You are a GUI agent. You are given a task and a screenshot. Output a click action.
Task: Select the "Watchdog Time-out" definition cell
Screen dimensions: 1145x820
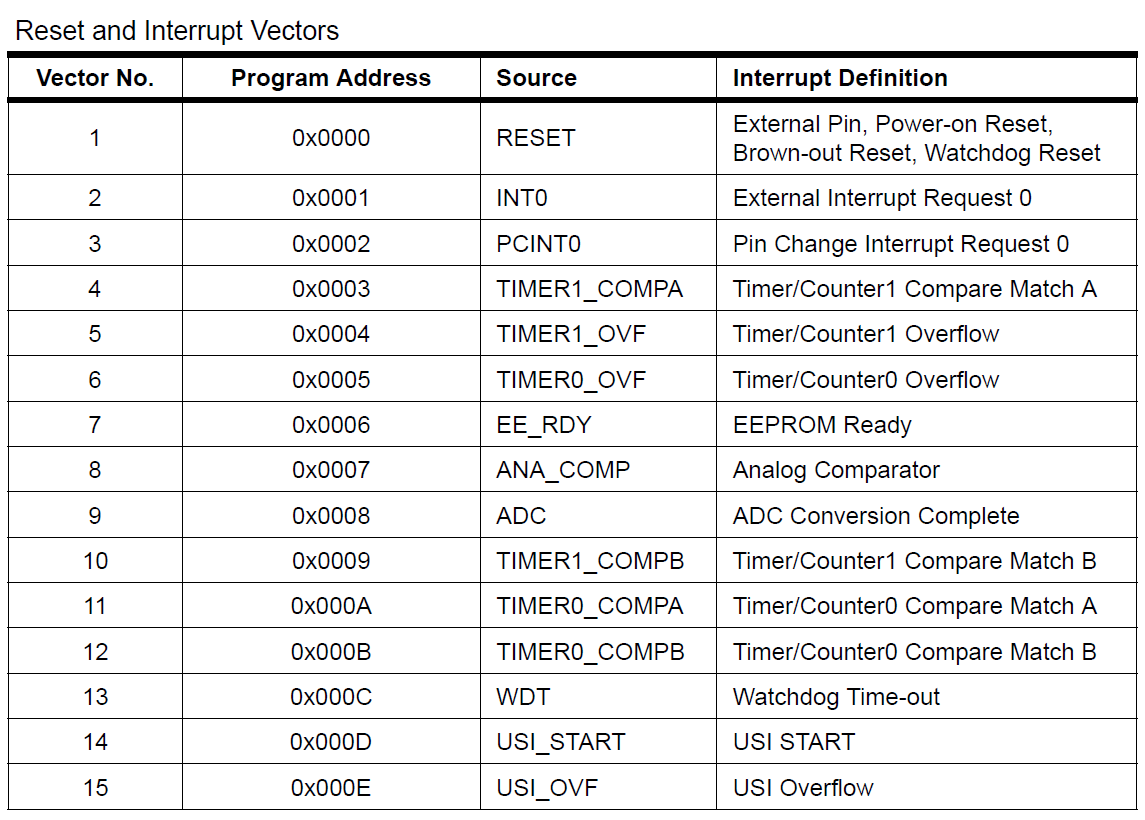pyautogui.click(x=836, y=697)
